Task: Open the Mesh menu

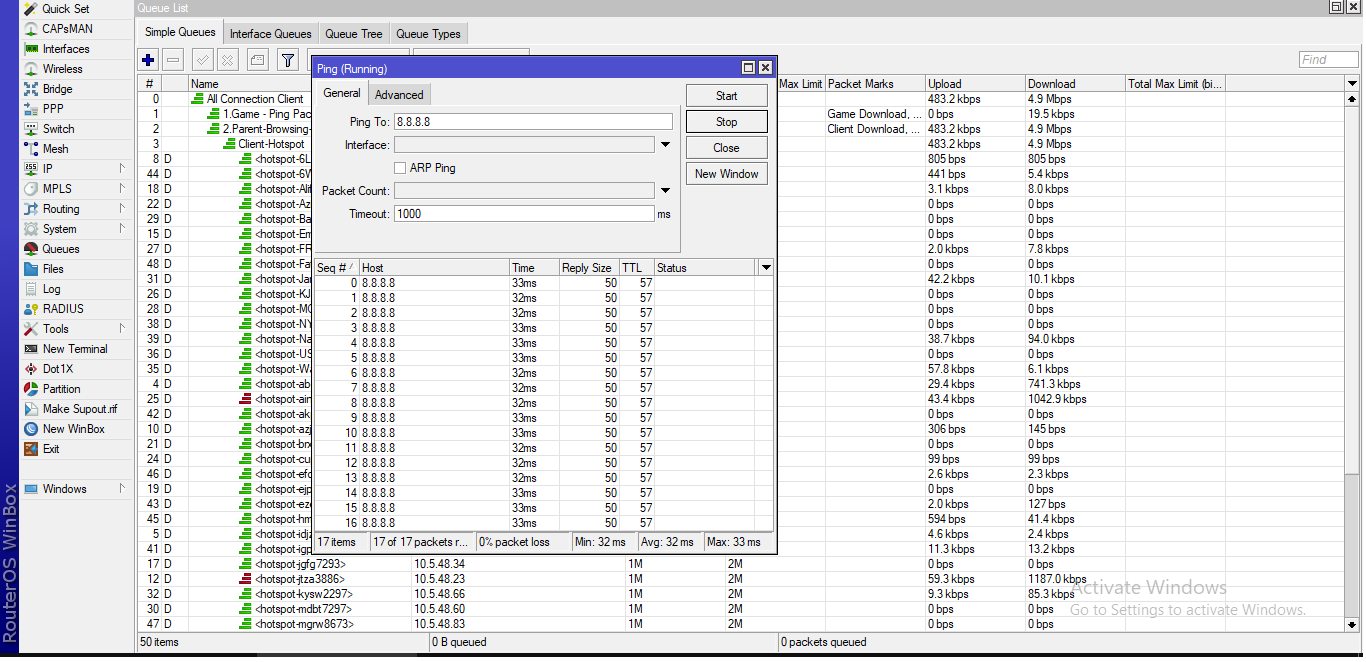Action: [x=55, y=149]
